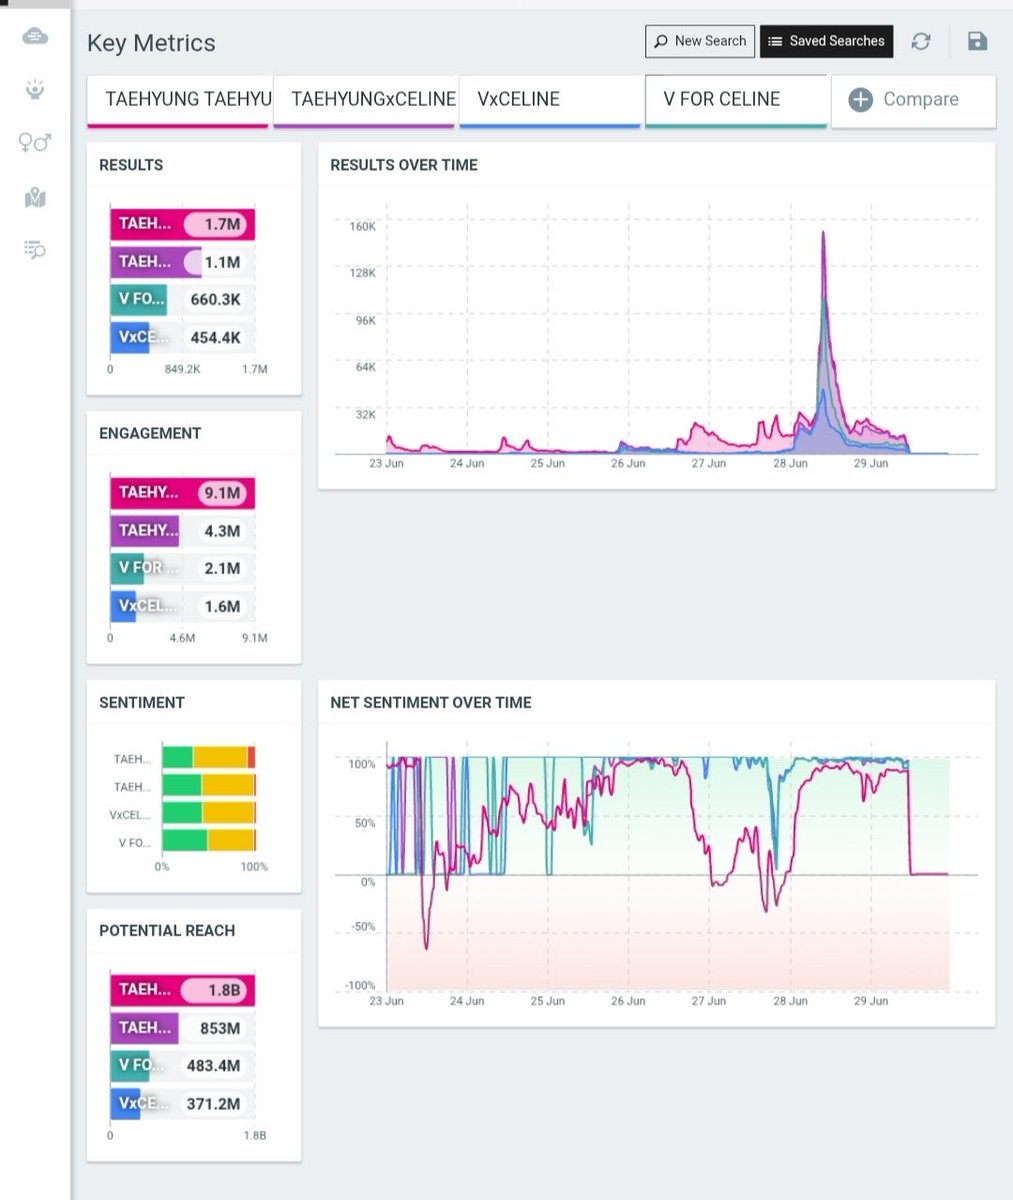Click the refresh icon next to Saved Searches
1013x1200 pixels.
point(921,41)
